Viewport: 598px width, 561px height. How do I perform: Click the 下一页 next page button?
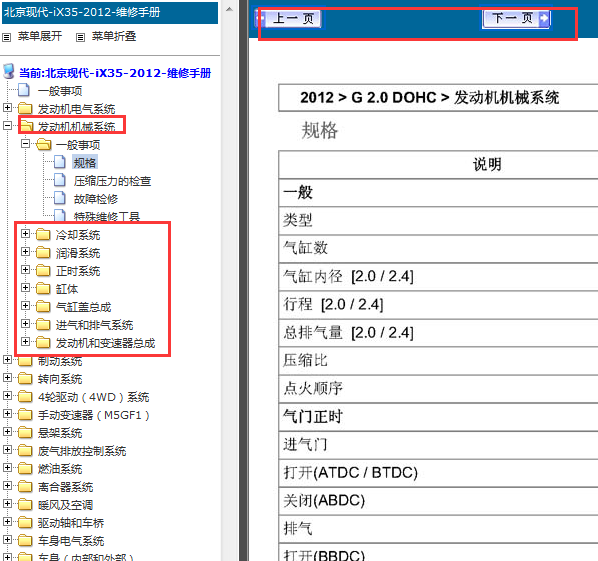[x=516, y=18]
